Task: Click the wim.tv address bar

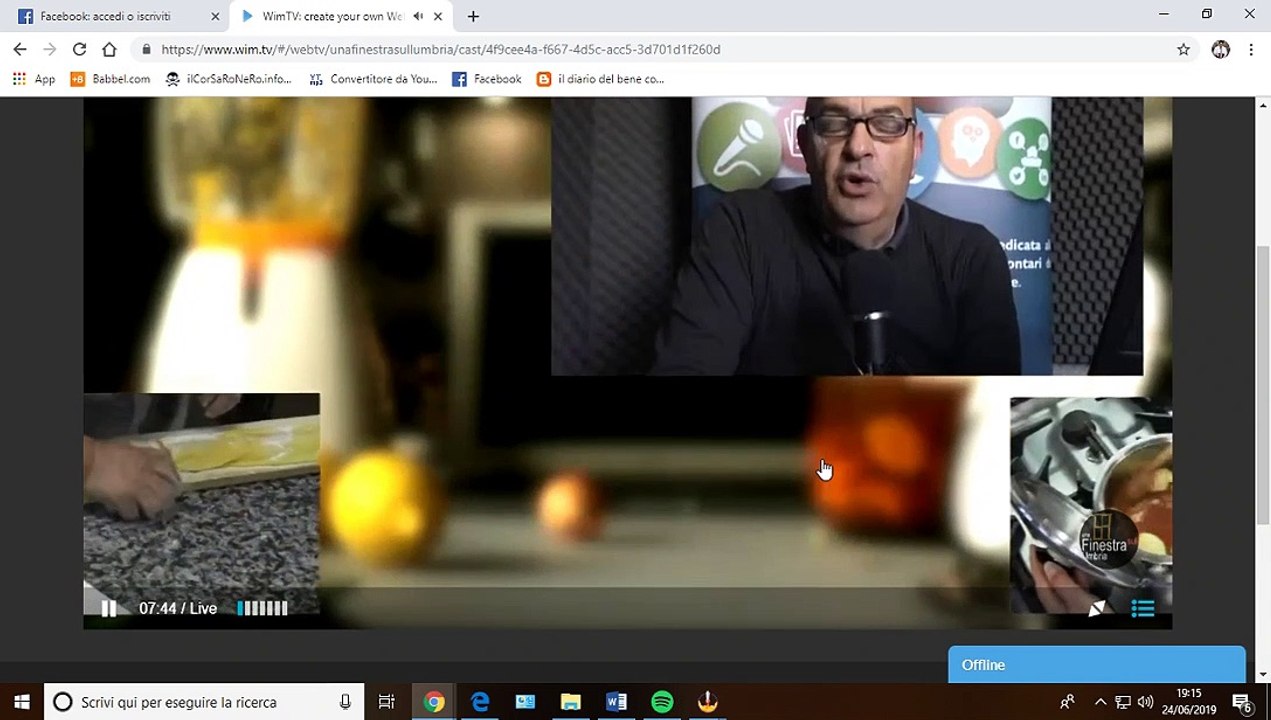Action: [660, 49]
